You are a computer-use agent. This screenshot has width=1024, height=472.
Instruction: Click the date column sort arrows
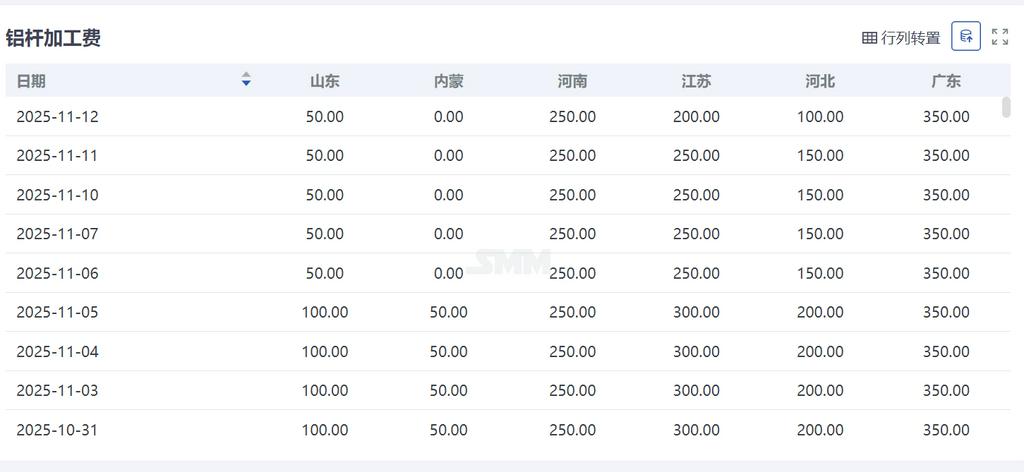[246, 80]
